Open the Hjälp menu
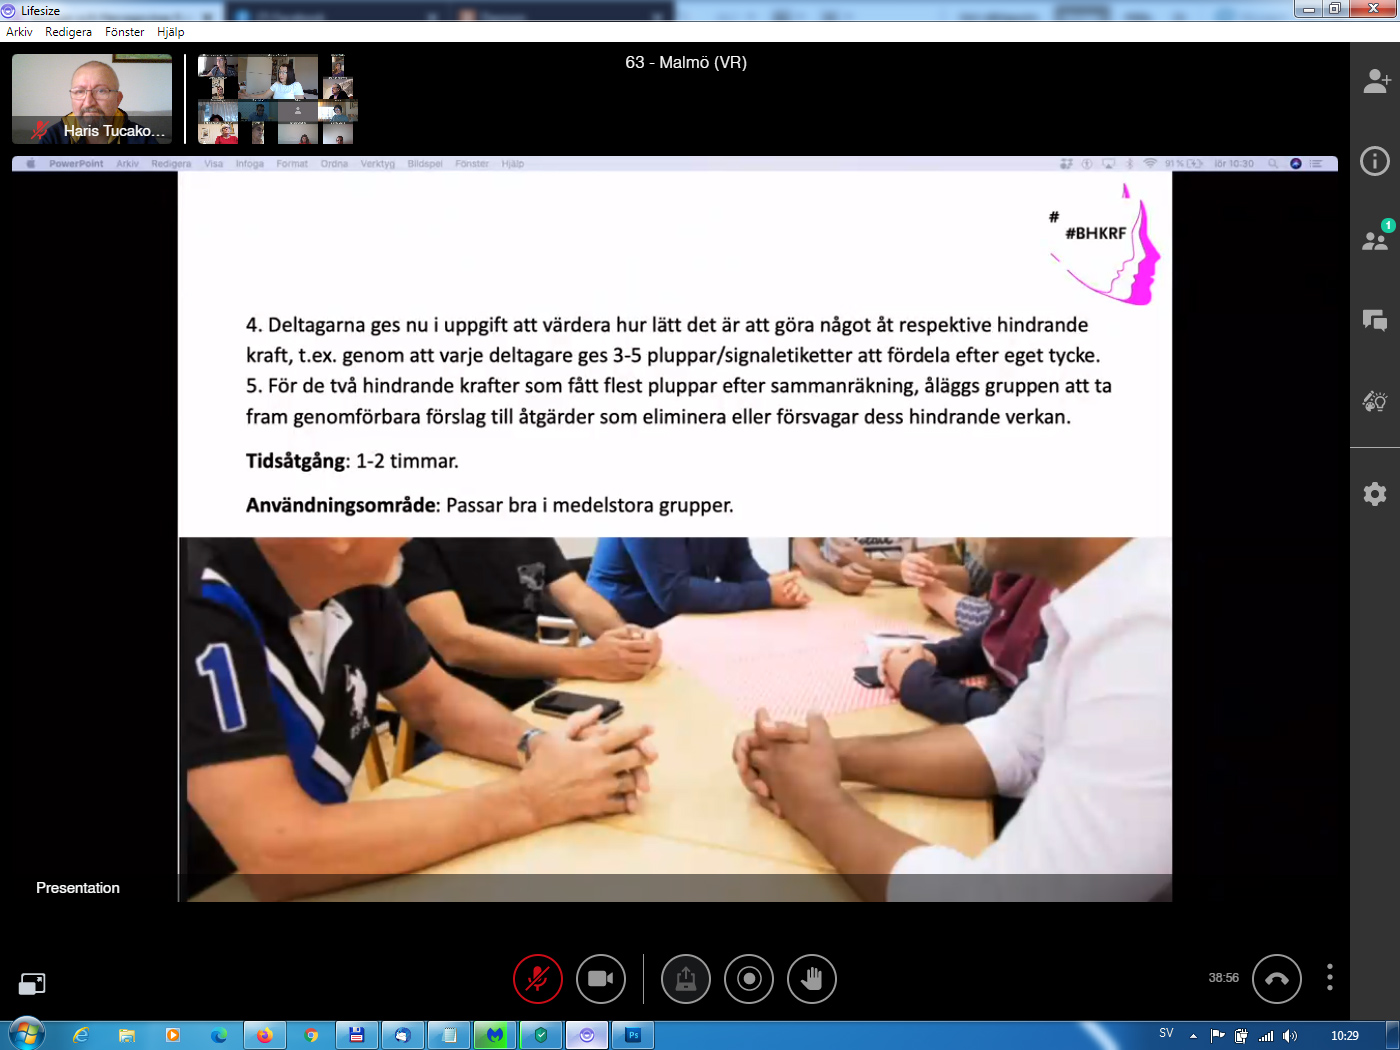The height and width of the screenshot is (1050, 1400). 171,32
